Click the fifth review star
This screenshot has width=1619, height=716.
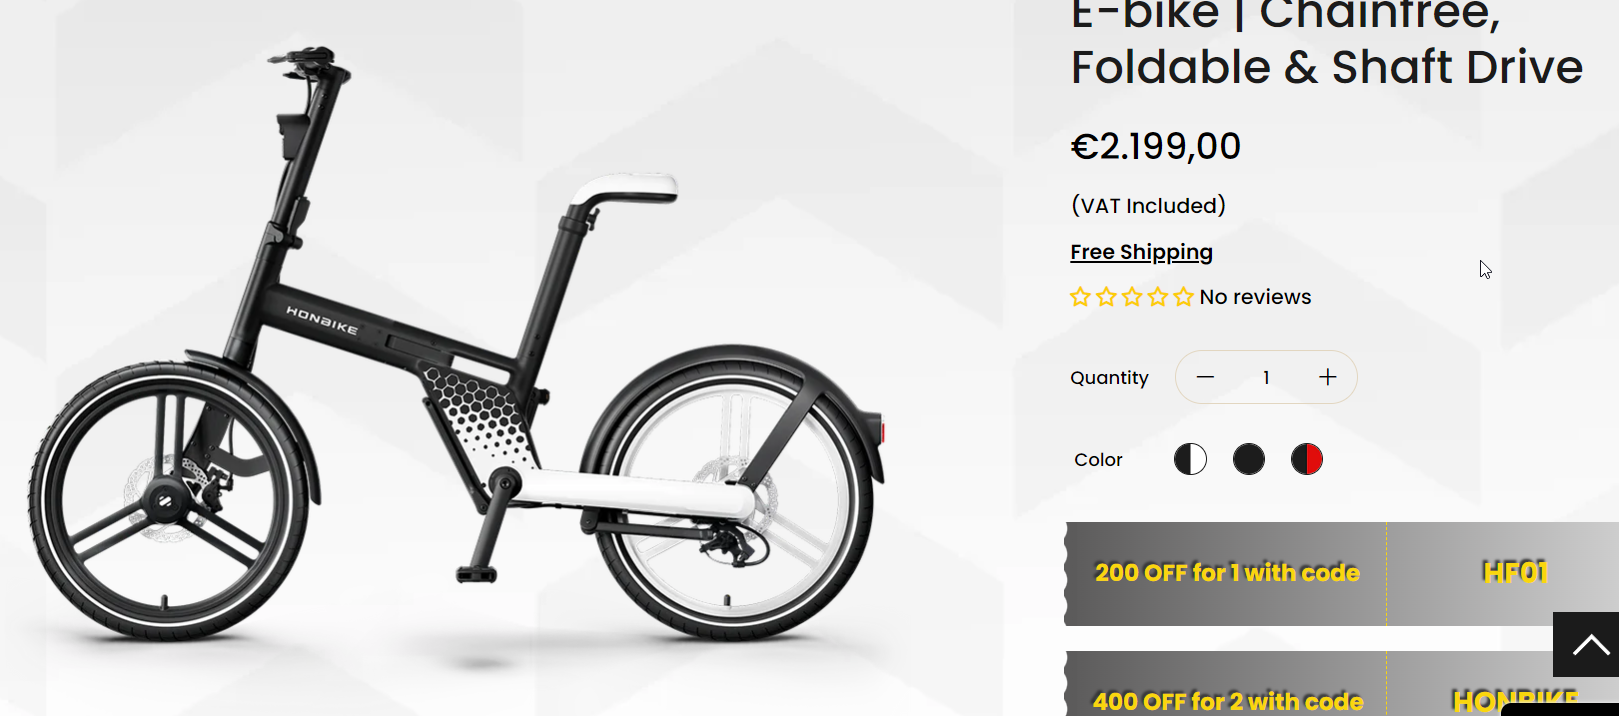click(x=1184, y=297)
